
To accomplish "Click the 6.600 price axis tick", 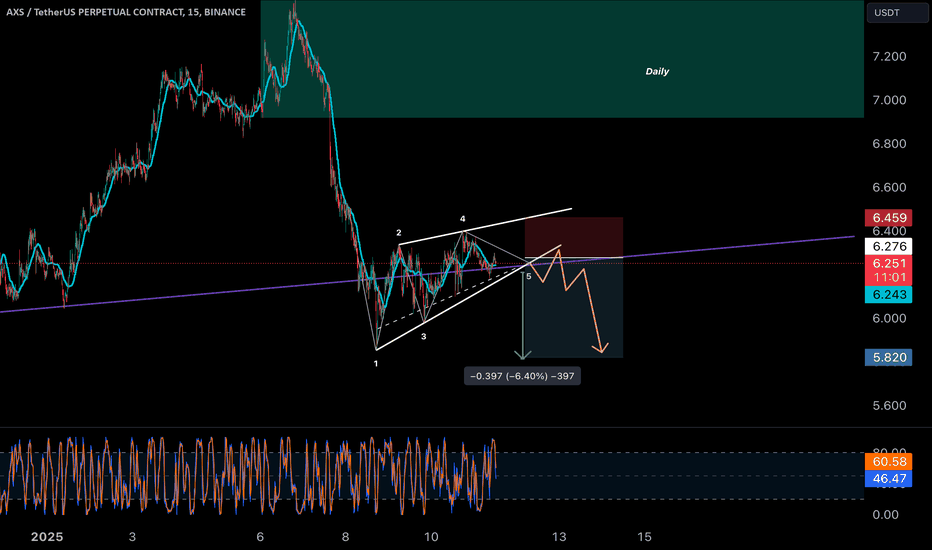I will click(x=889, y=187).
